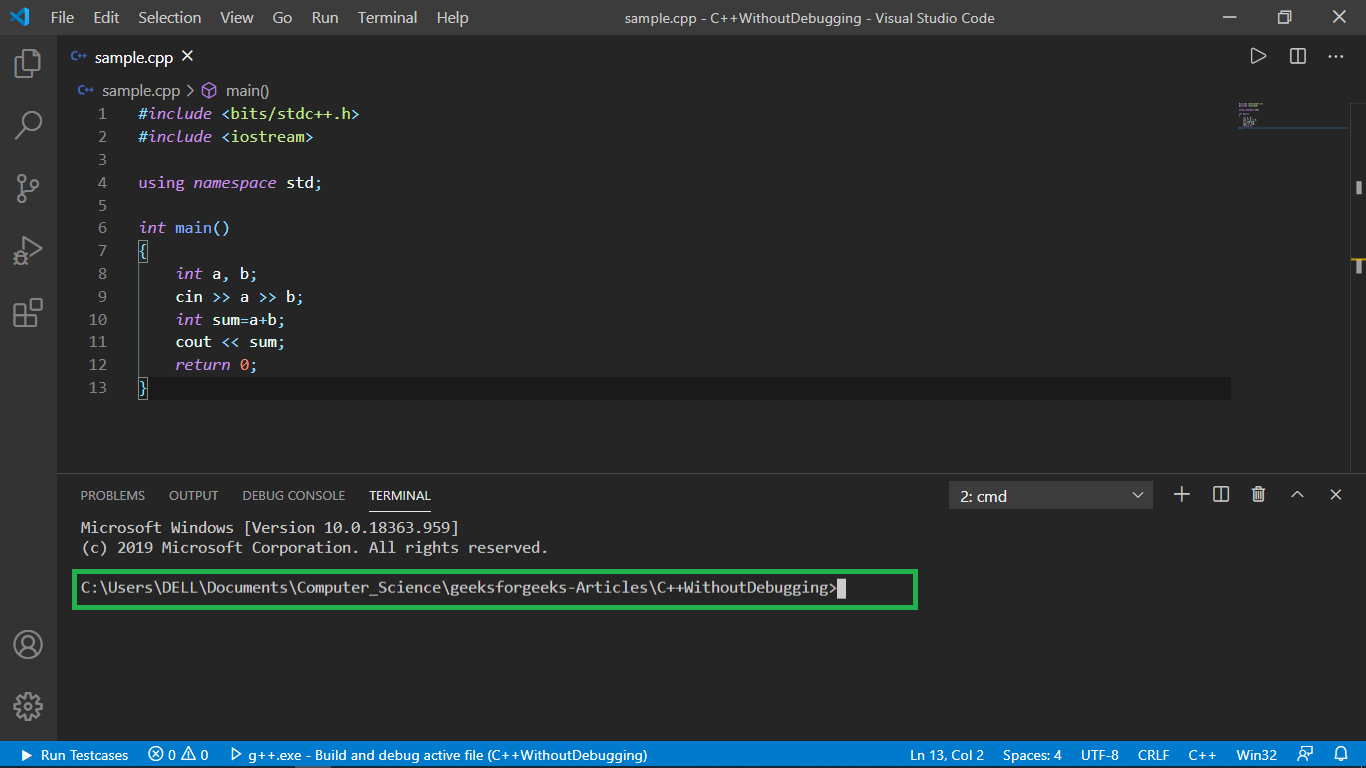The height and width of the screenshot is (768, 1366).
Task: Open the editor More Actions ellipsis
Action: [x=1336, y=57]
